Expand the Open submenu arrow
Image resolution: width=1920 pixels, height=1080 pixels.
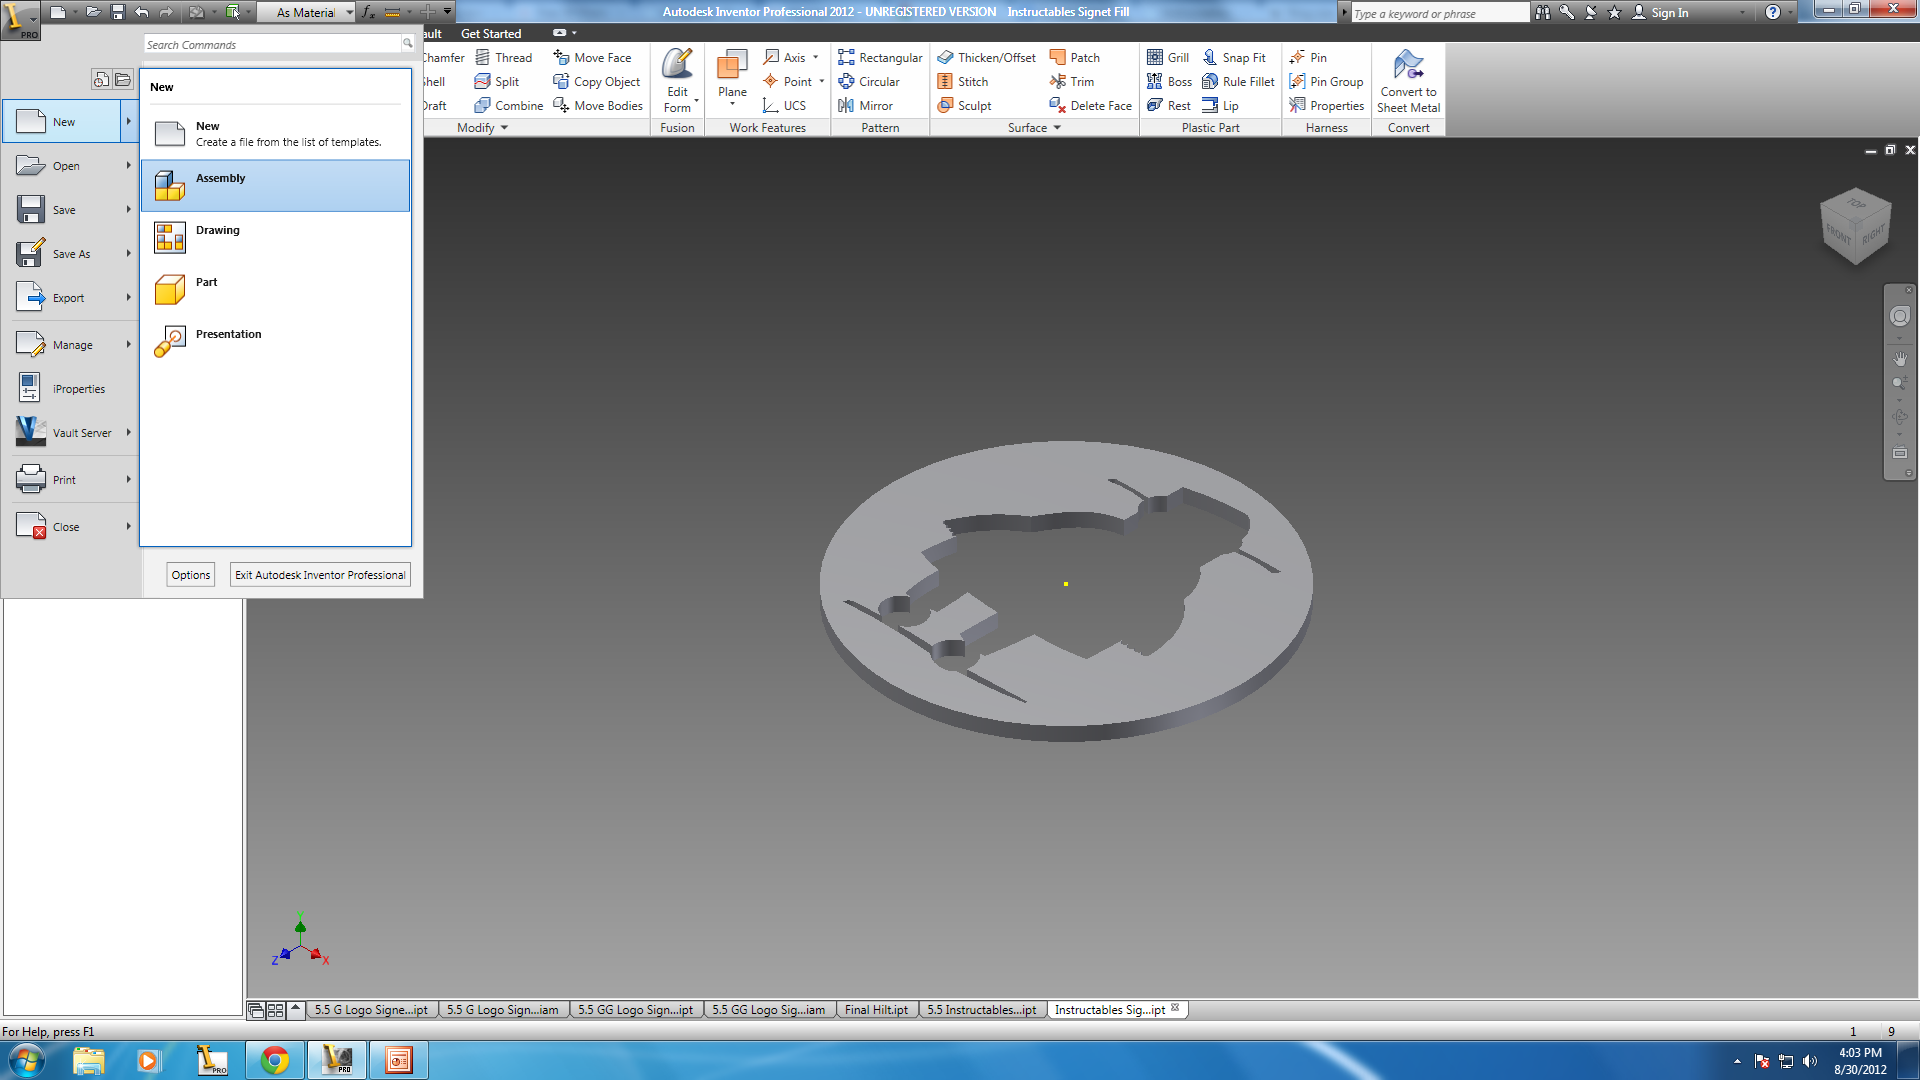coord(129,166)
